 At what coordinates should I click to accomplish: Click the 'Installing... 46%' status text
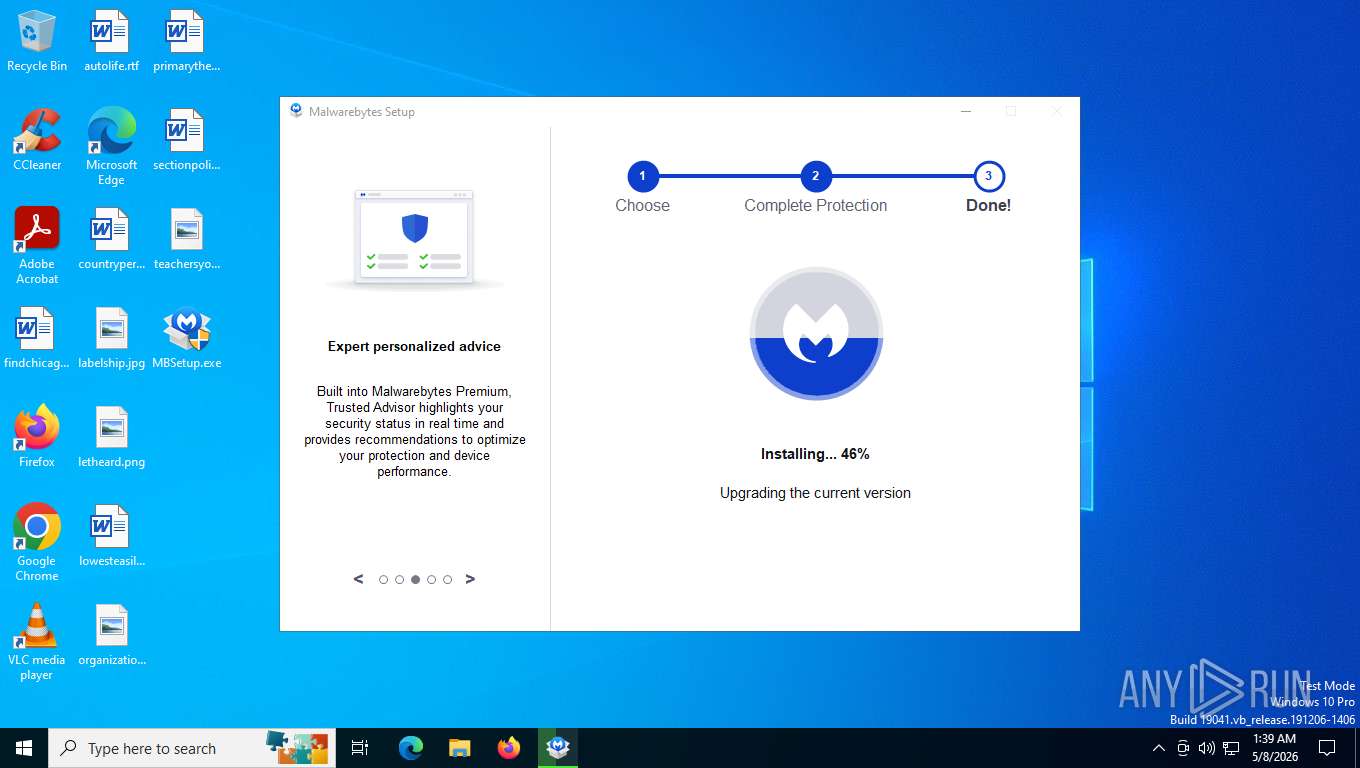[x=815, y=454]
